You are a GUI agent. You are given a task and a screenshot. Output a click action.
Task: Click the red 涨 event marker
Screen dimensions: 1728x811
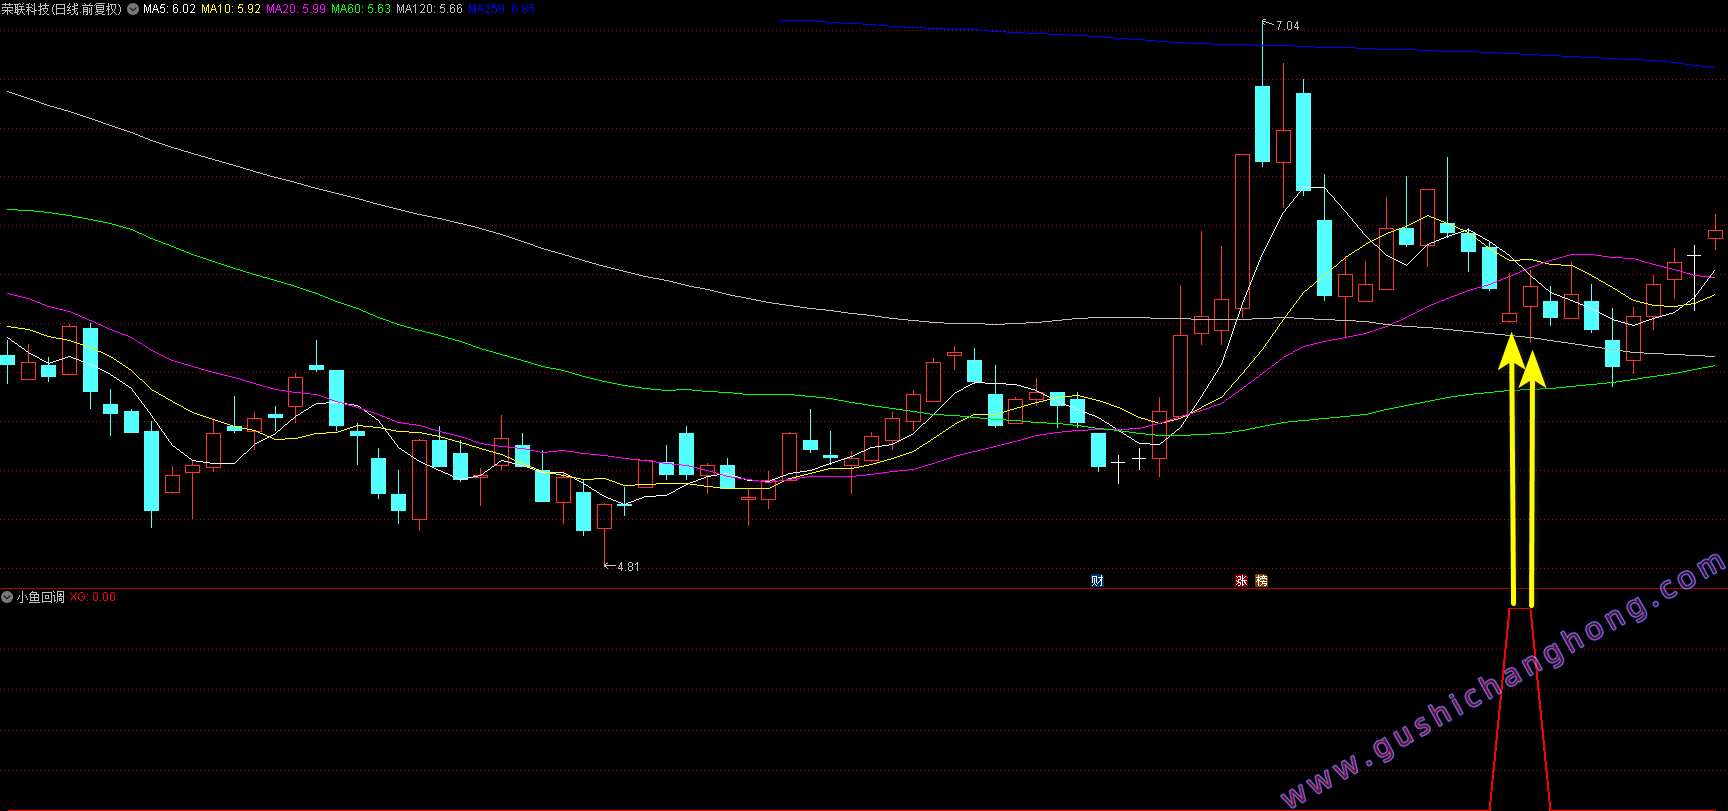point(1241,581)
